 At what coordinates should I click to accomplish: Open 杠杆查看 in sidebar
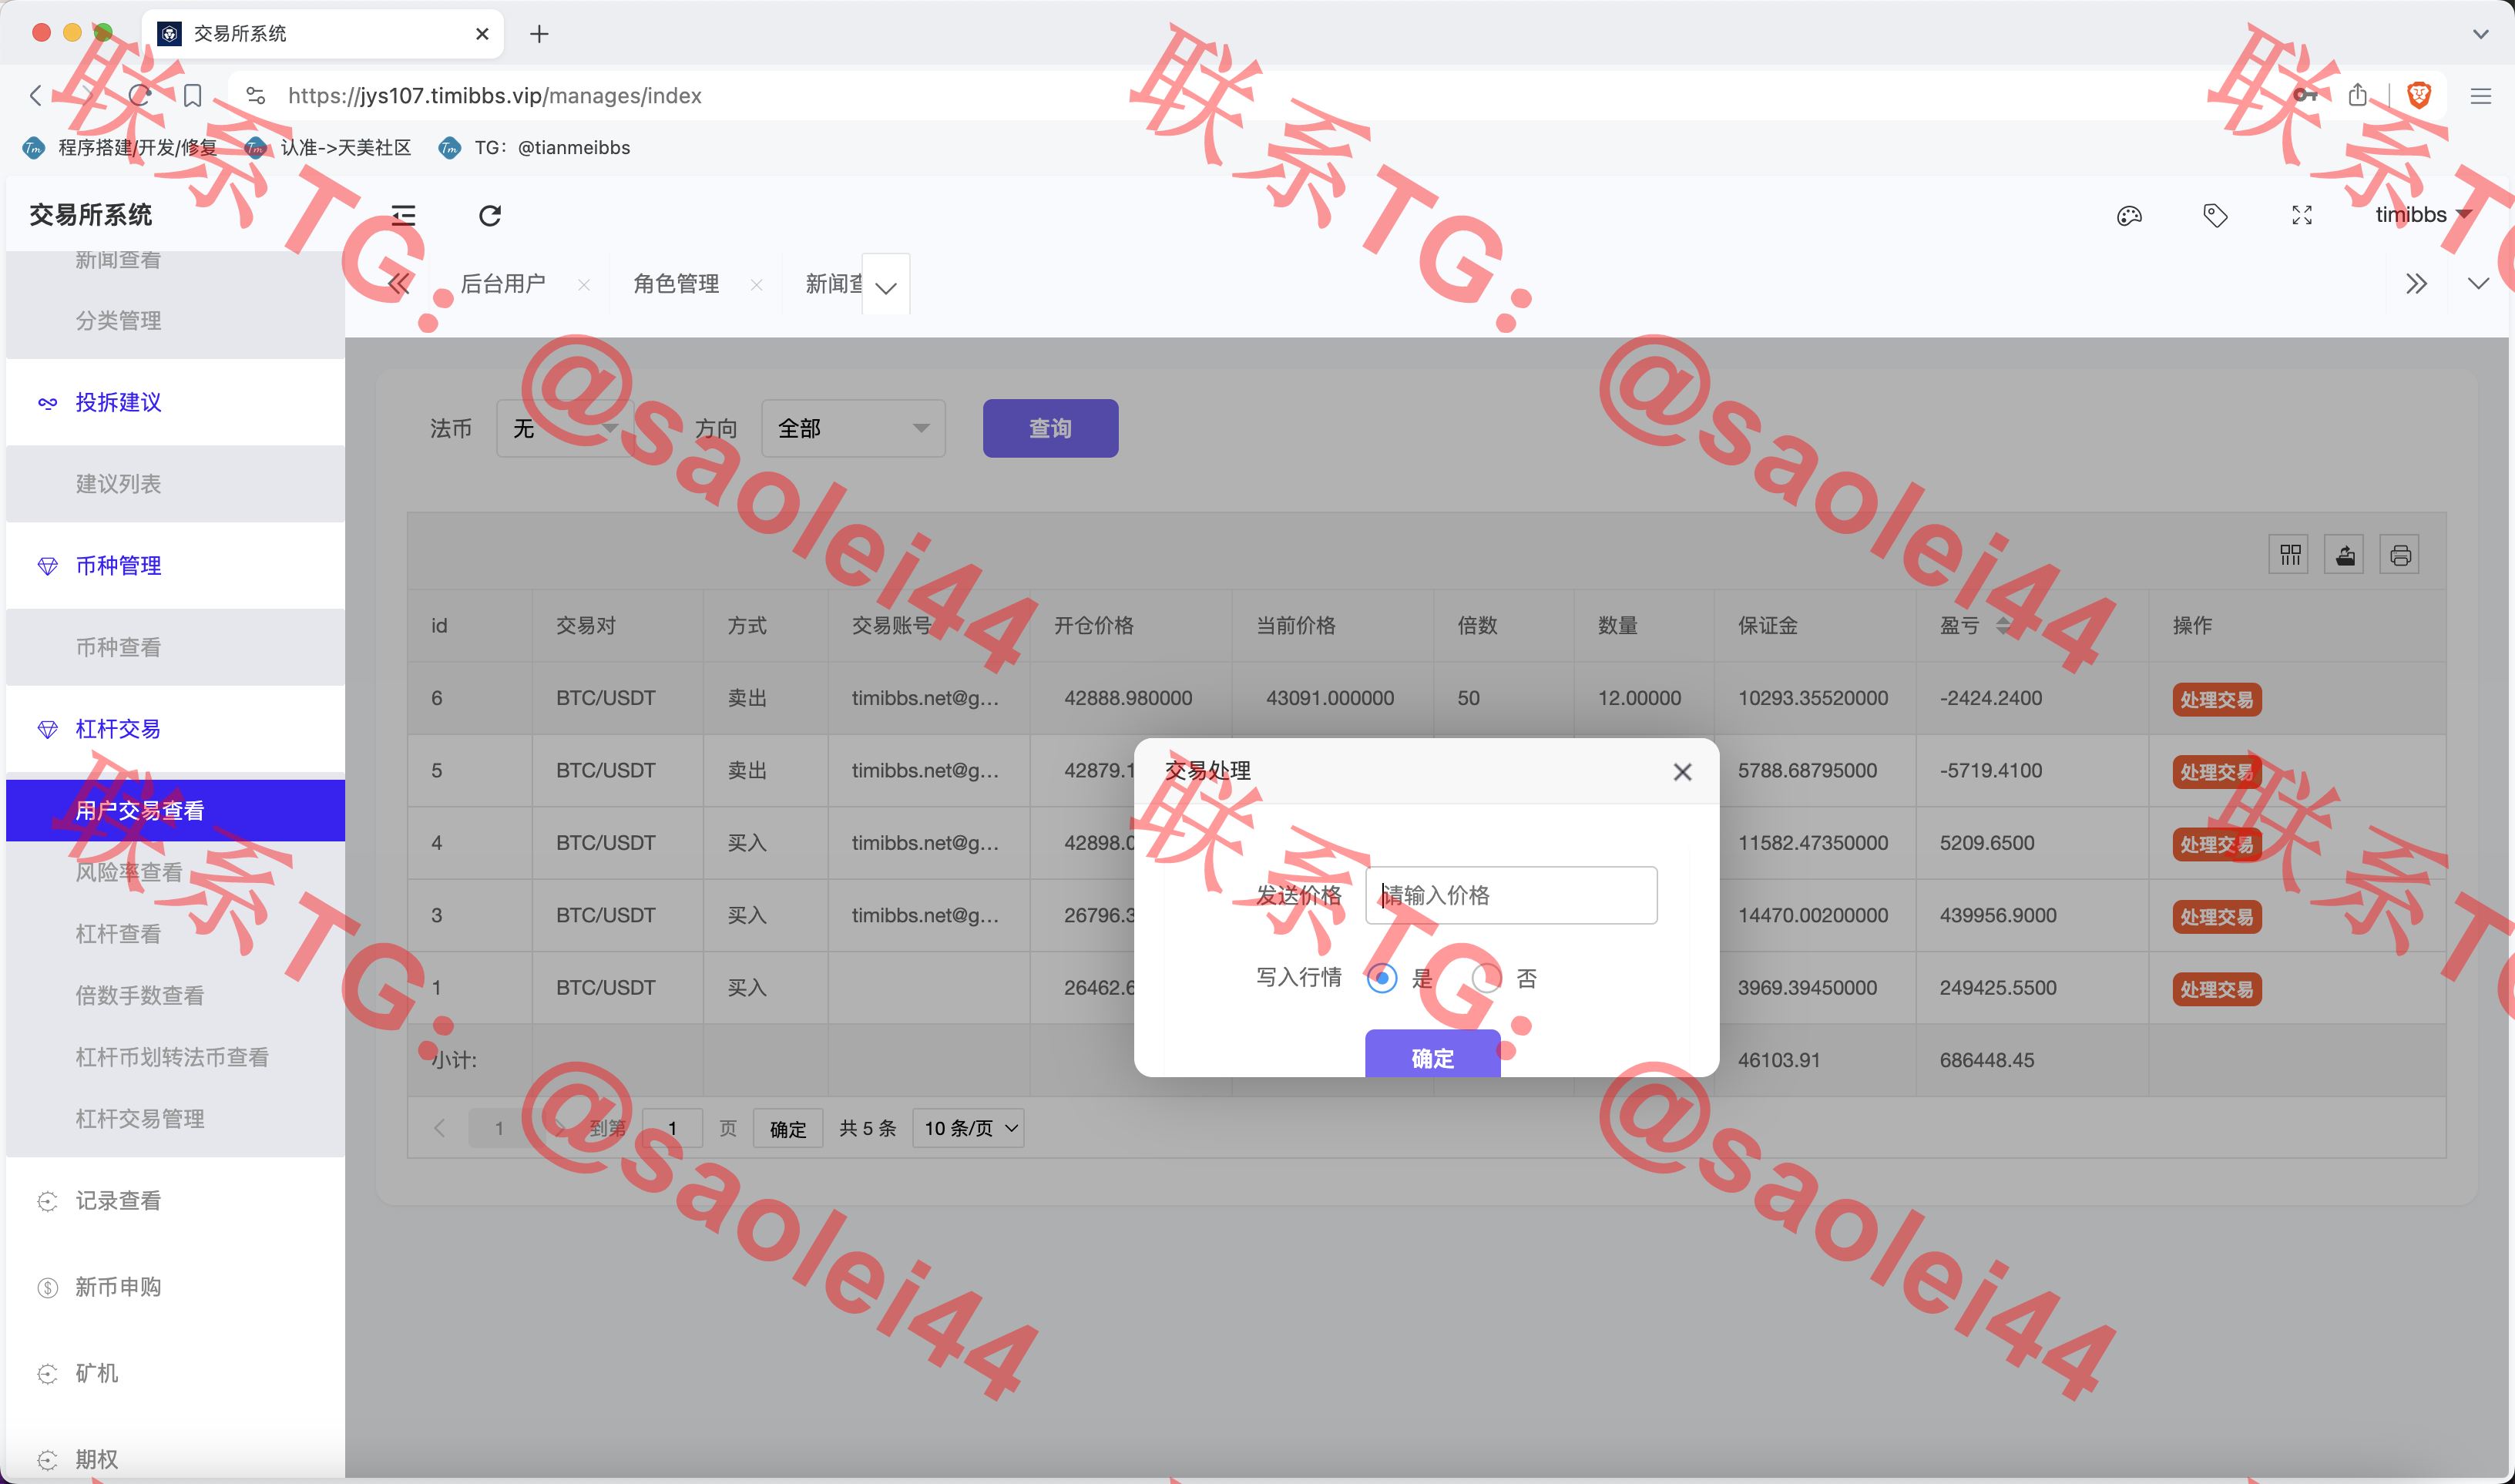175,934
